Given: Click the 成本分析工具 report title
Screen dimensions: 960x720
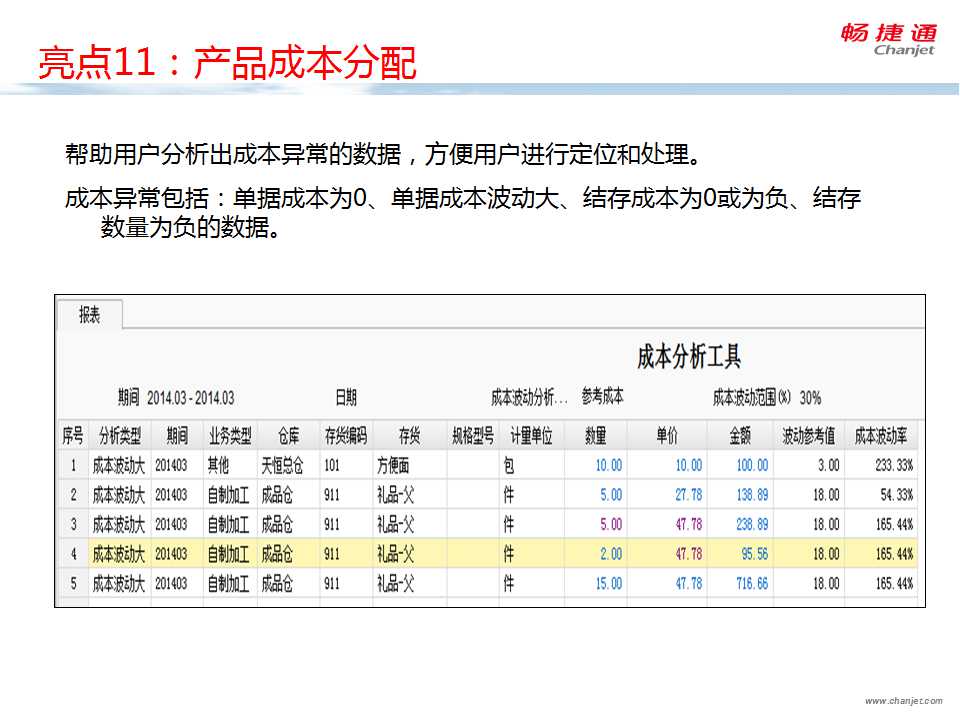Looking at the screenshot, I should point(689,357).
